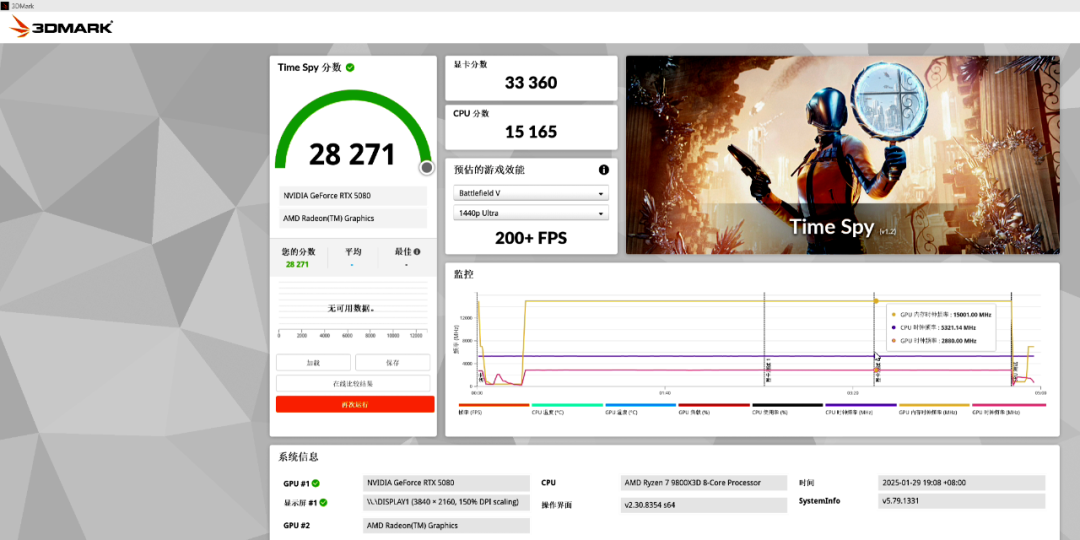Viewport: 1080px width, 540px height.
Task: Click the 平均 column heading
Action: pyautogui.click(x=353, y=252)
